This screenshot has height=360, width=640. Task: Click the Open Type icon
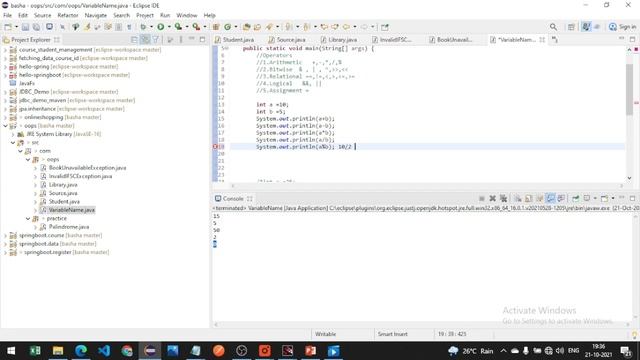point(246,27)
